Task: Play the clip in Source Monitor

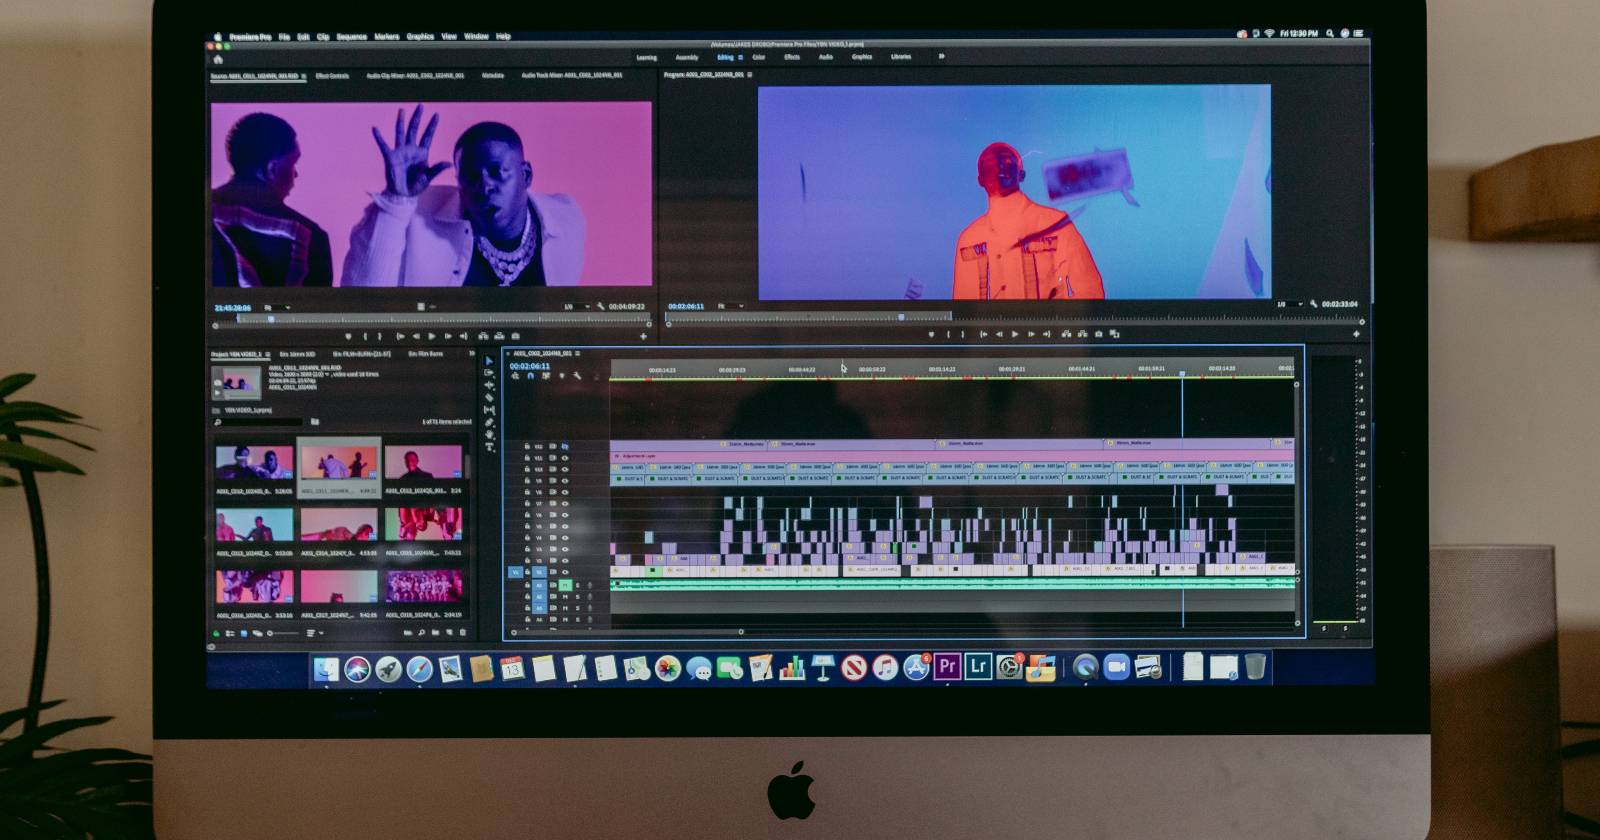Action: [431, 336]
